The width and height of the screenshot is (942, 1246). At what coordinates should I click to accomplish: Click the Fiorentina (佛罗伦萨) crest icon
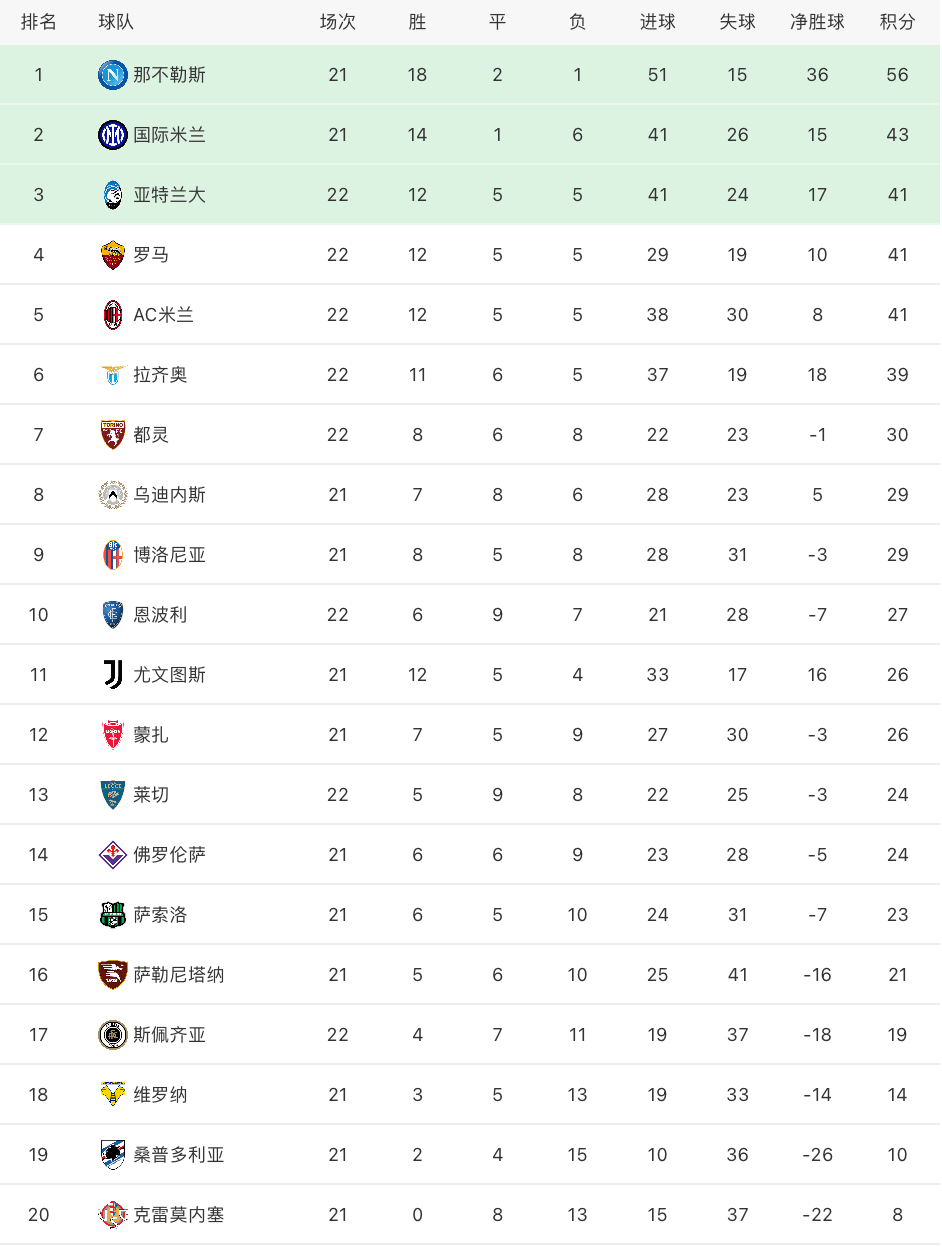(x=113, y=854)
